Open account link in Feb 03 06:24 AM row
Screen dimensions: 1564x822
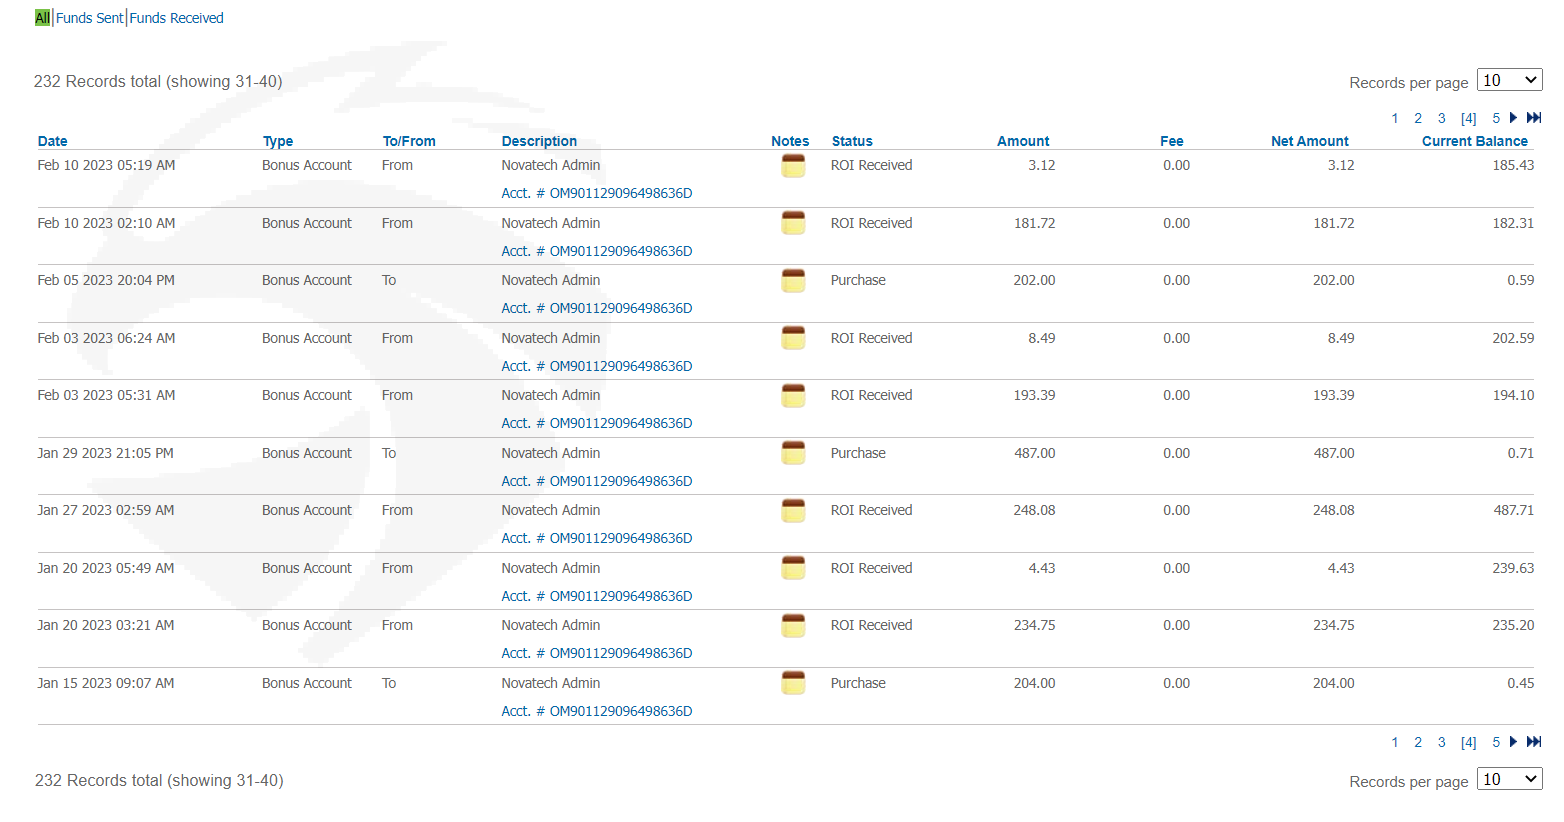[597, 366]
